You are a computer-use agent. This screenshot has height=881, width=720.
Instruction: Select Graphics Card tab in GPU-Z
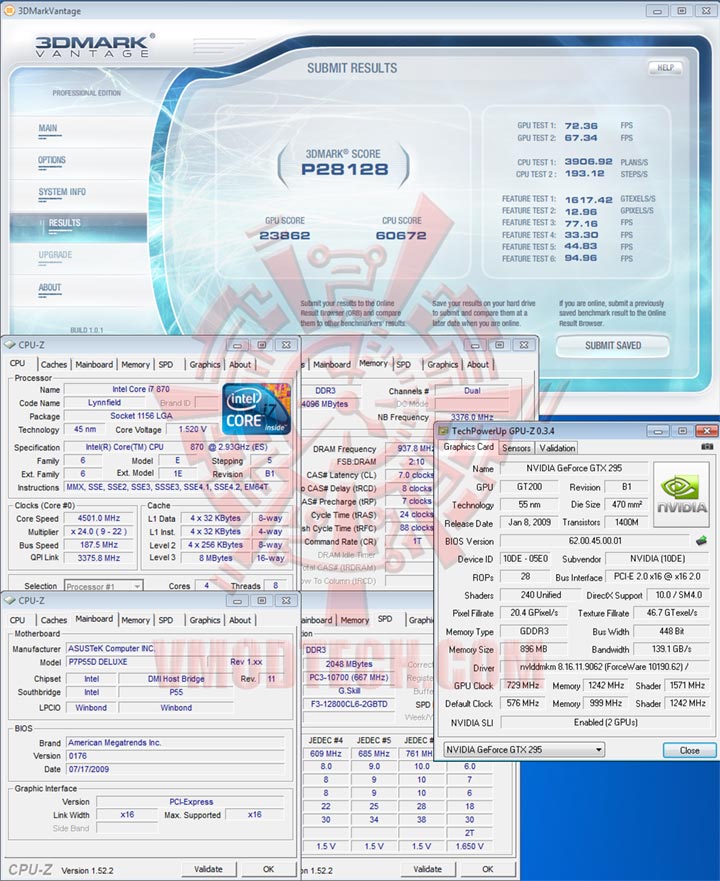point(468,447)
